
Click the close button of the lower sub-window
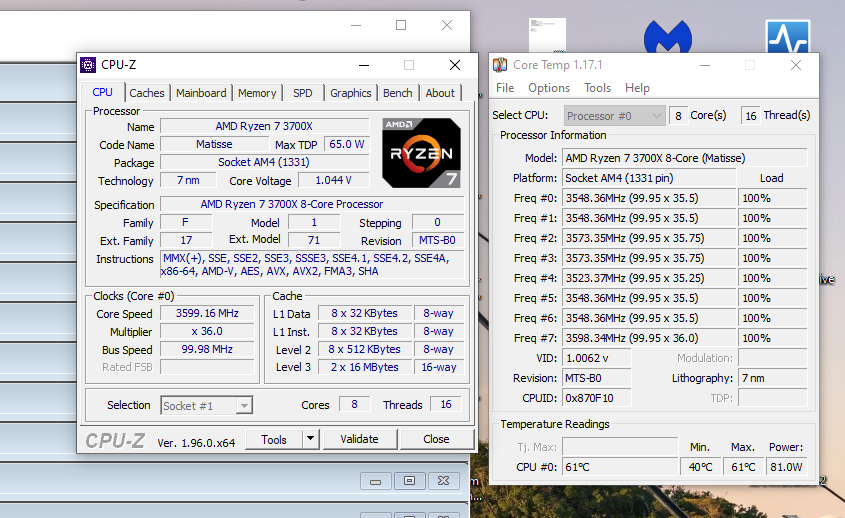click(444, 481)
